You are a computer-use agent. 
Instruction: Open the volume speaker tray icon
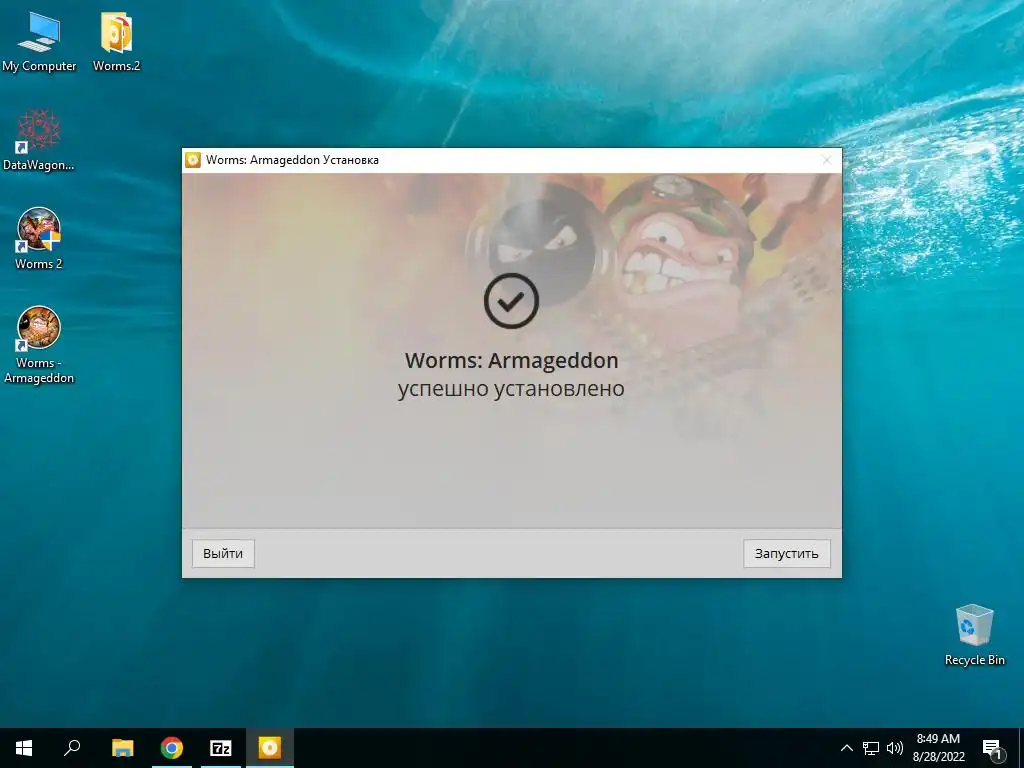tap(895, 748)
